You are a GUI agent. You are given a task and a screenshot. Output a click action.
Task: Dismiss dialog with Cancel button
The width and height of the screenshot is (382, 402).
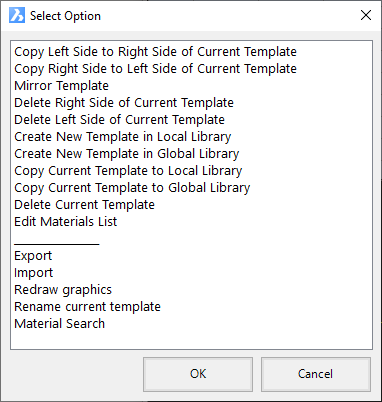point(316,374)
